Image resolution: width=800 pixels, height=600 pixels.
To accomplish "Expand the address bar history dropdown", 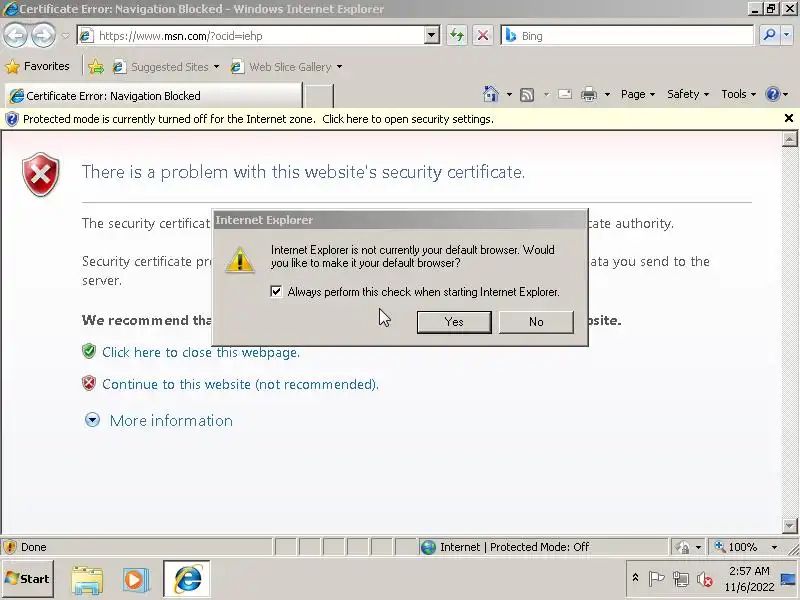I will 432,35.
